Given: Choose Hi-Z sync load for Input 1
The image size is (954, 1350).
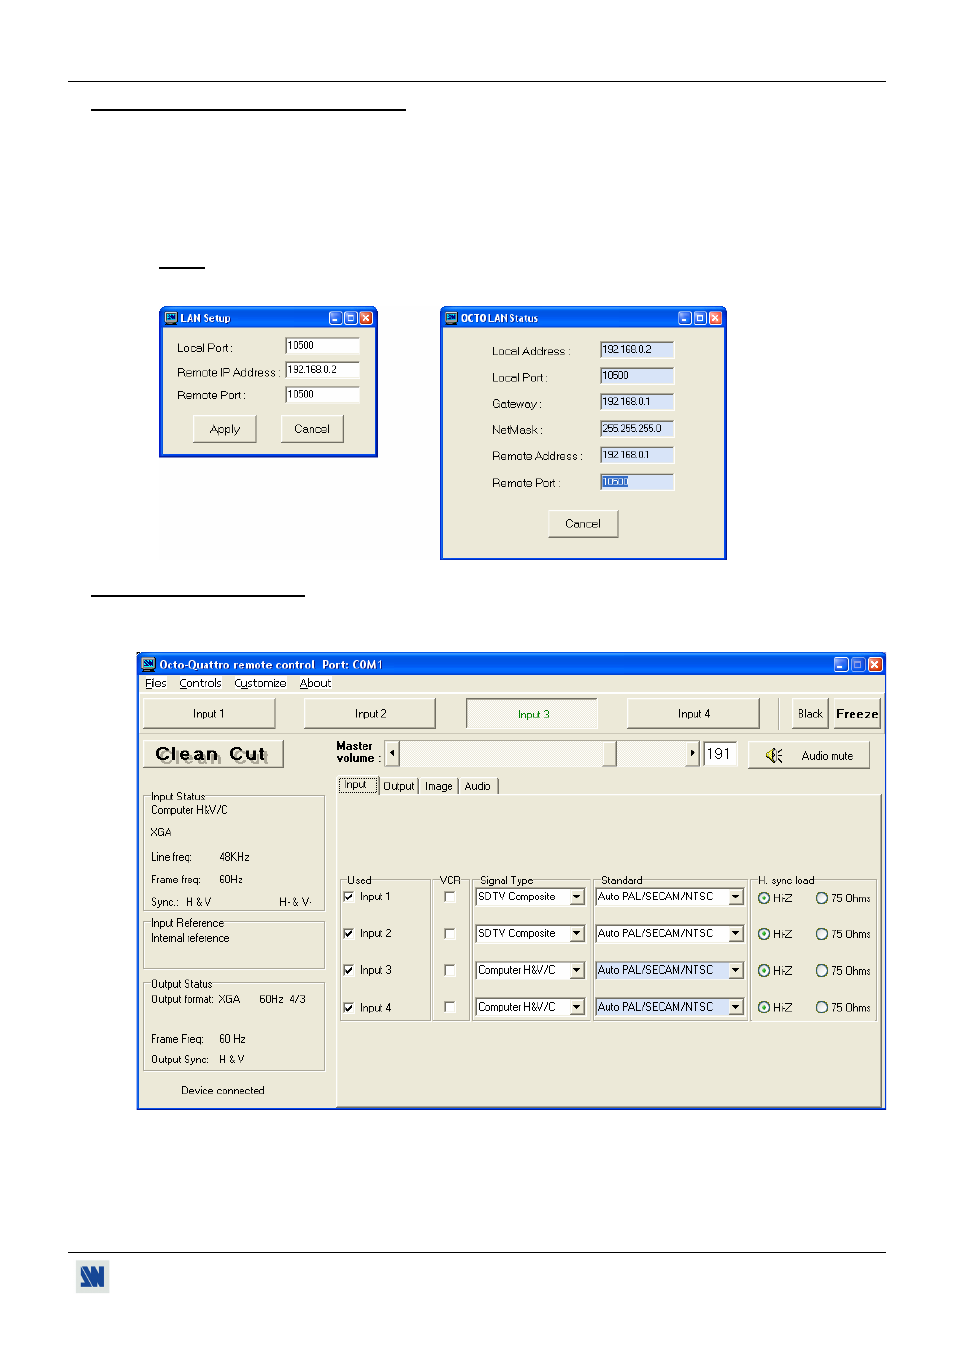Looking at the screenshot, I should point(764,898).
